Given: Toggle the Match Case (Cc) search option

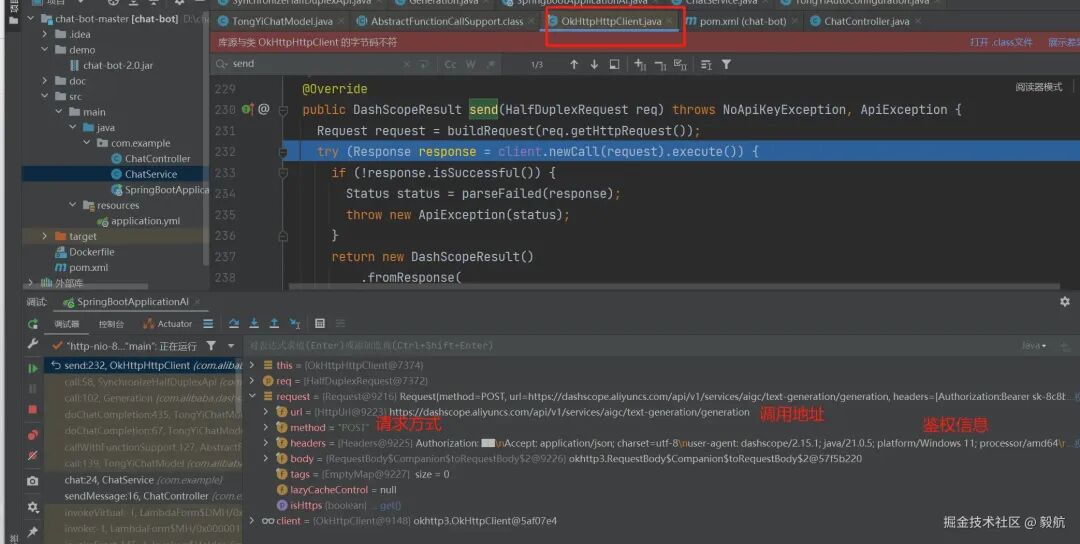Looking at the screenshot, I should point(450,64).
